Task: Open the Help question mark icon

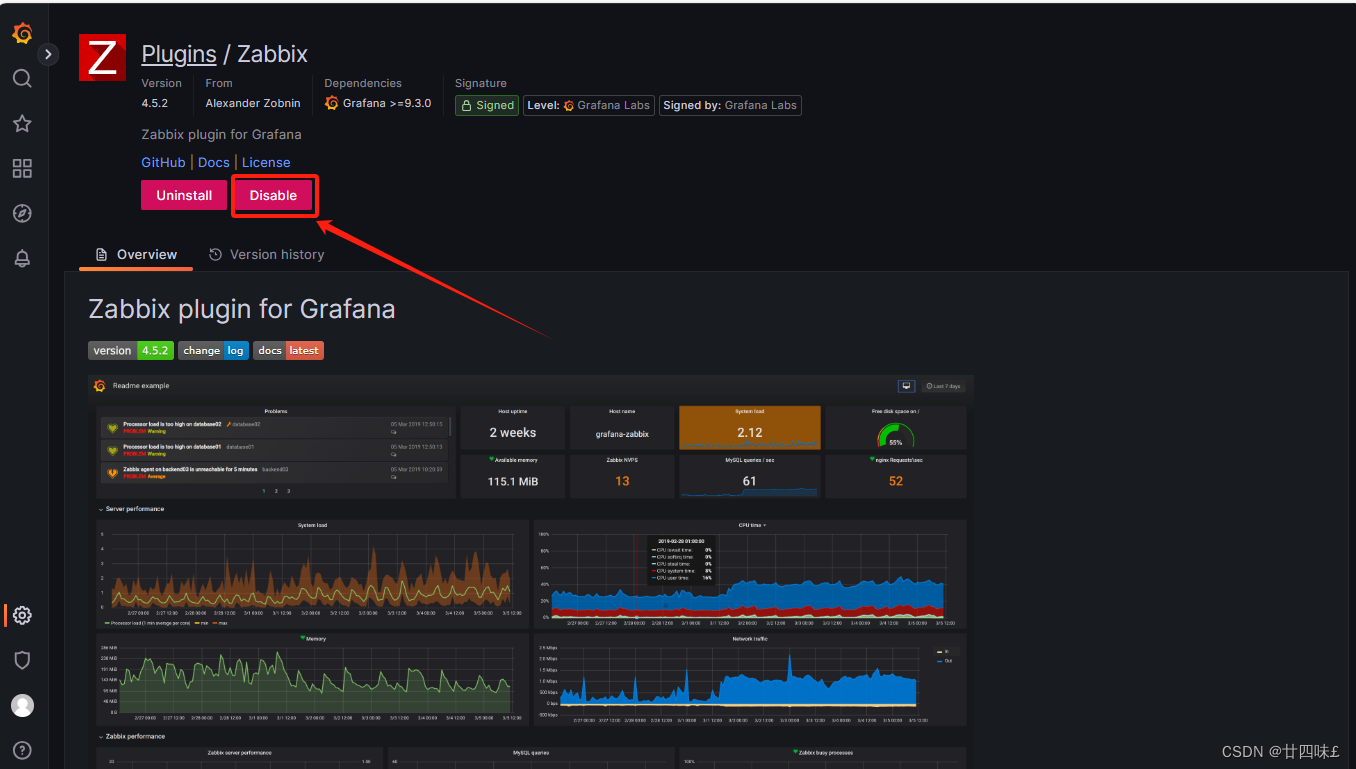Action: pyautogui.click(x=22, y=750)
